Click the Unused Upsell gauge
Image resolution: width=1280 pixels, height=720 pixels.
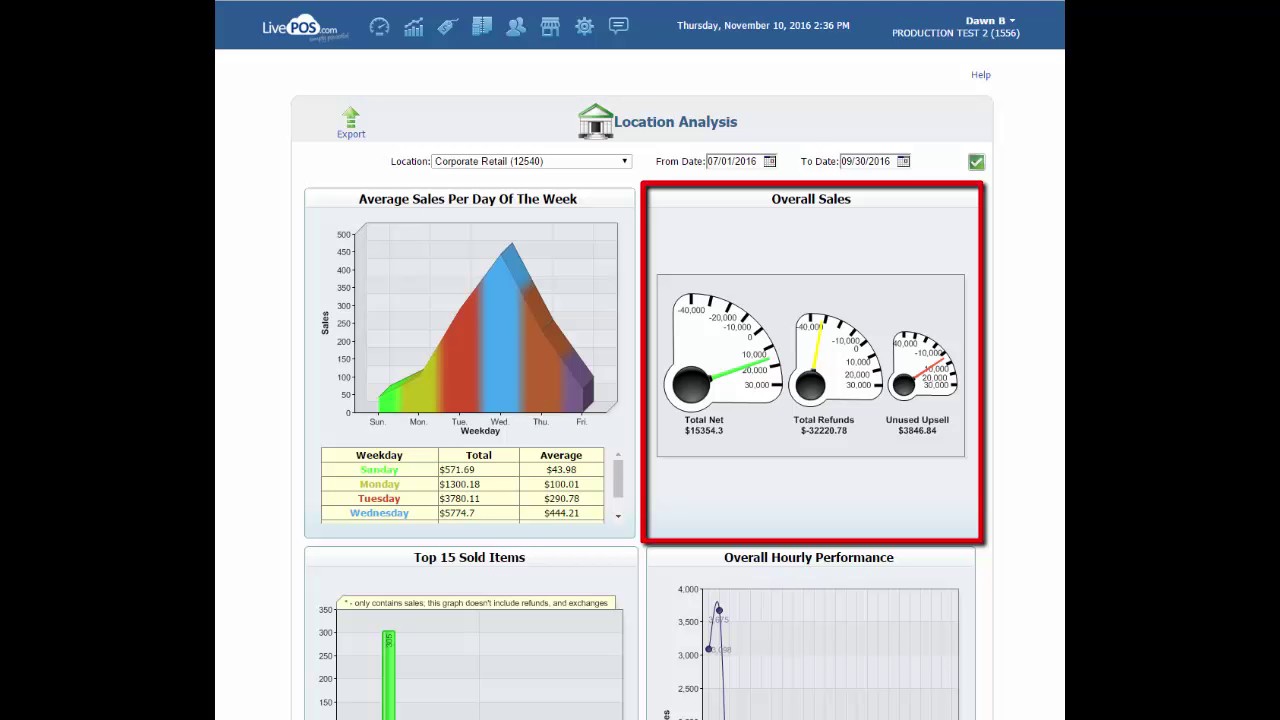click(x=922, y=366)
